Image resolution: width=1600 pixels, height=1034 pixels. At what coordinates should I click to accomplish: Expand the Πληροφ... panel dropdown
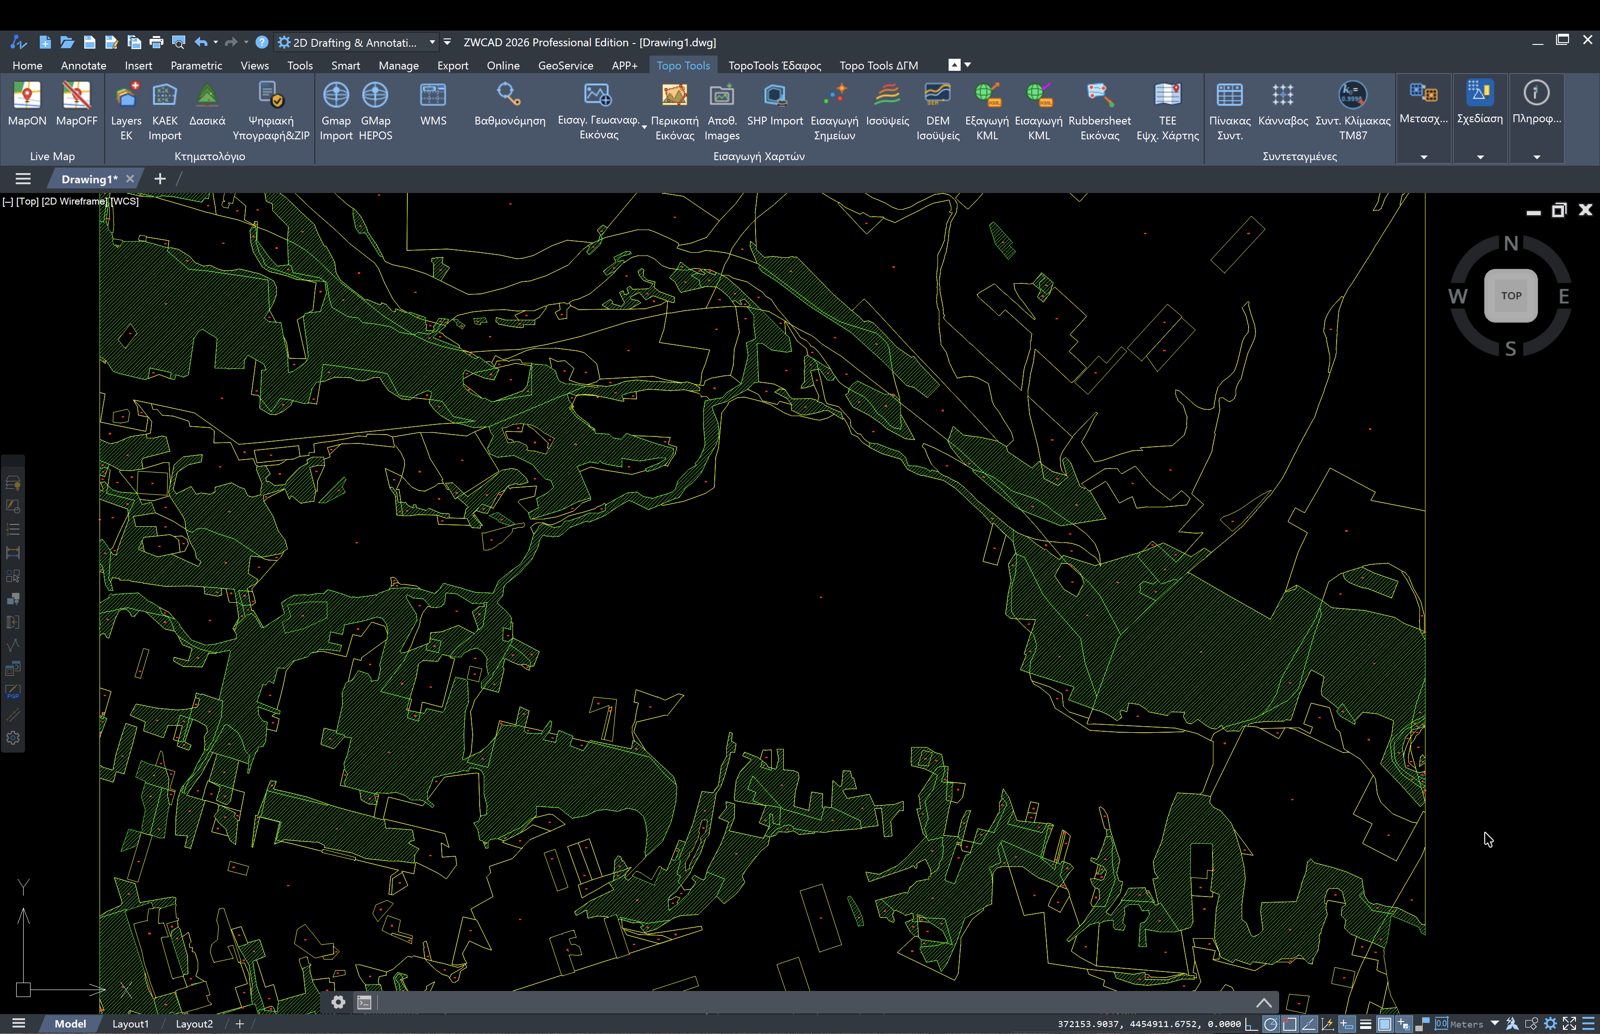(1537, 157)
